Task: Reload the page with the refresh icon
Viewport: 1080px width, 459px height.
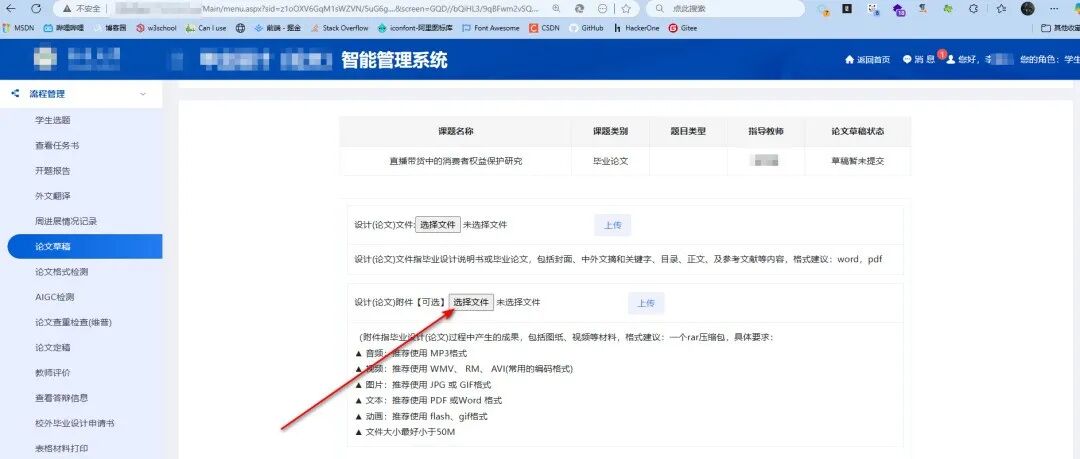Action: tap(37, 9)
